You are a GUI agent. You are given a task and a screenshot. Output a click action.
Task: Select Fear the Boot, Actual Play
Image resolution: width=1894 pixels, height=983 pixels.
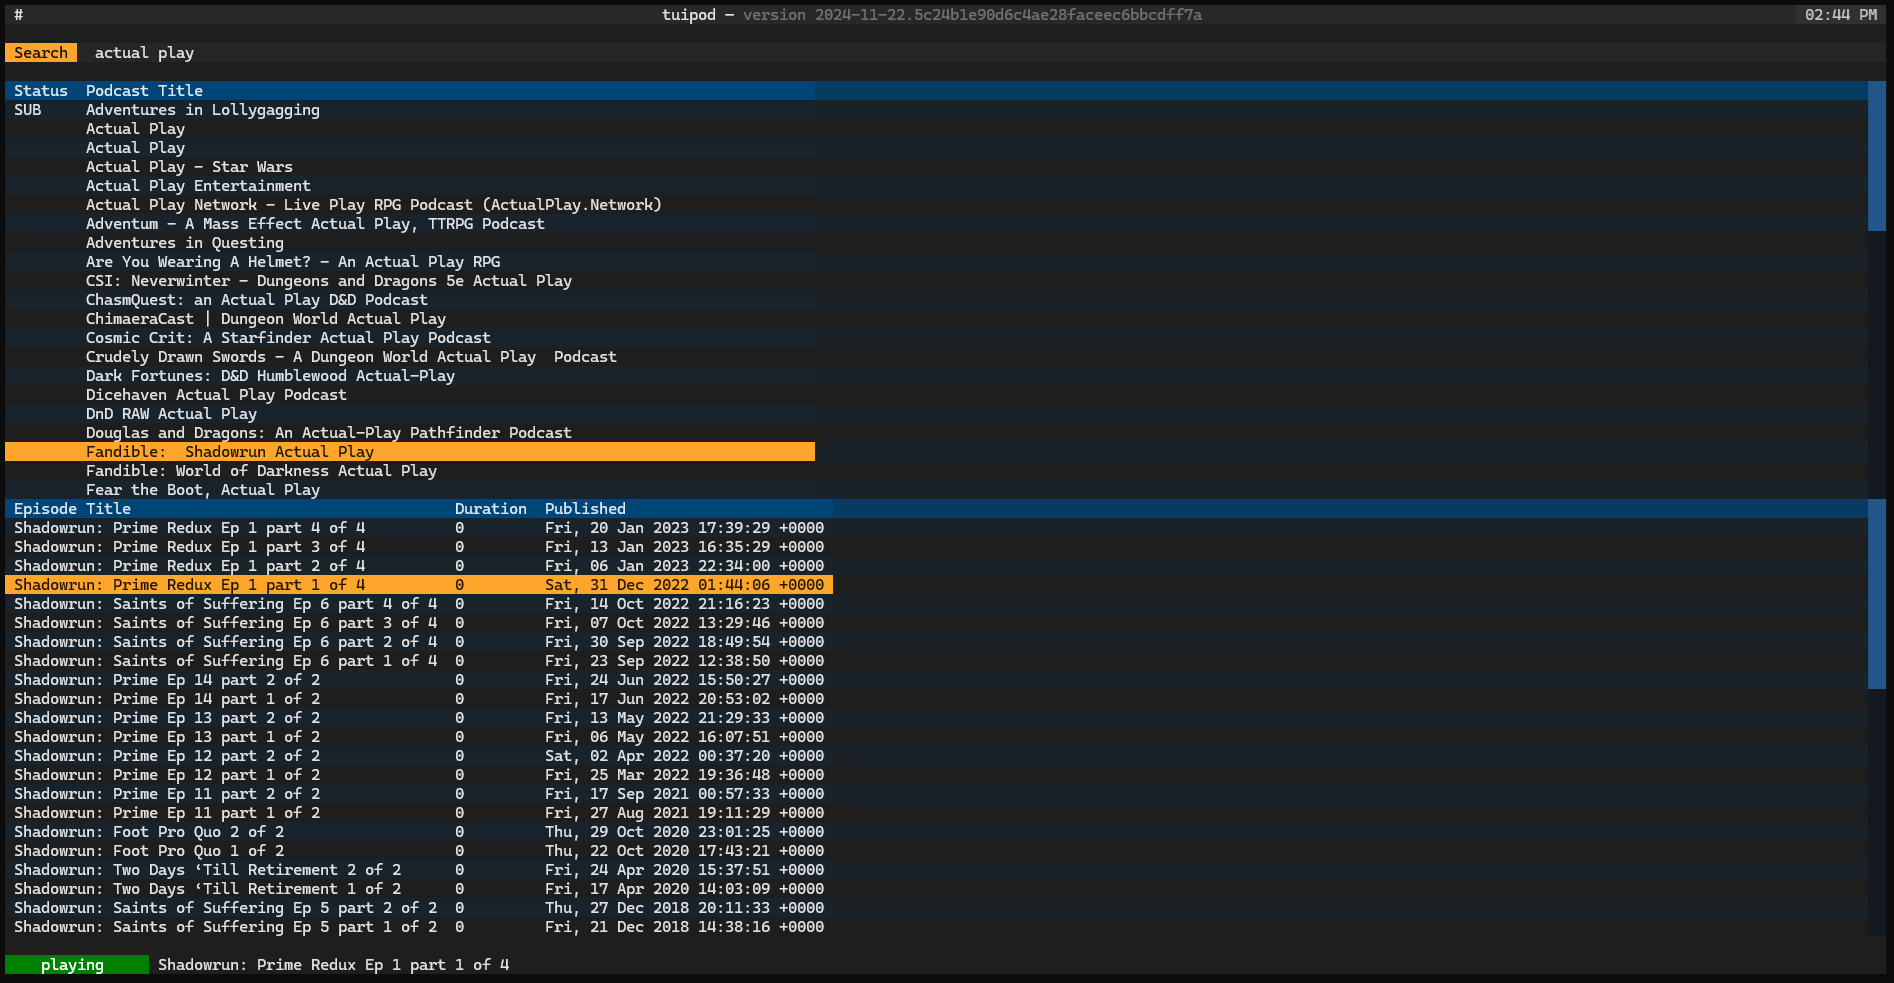[x=410, y=490]
